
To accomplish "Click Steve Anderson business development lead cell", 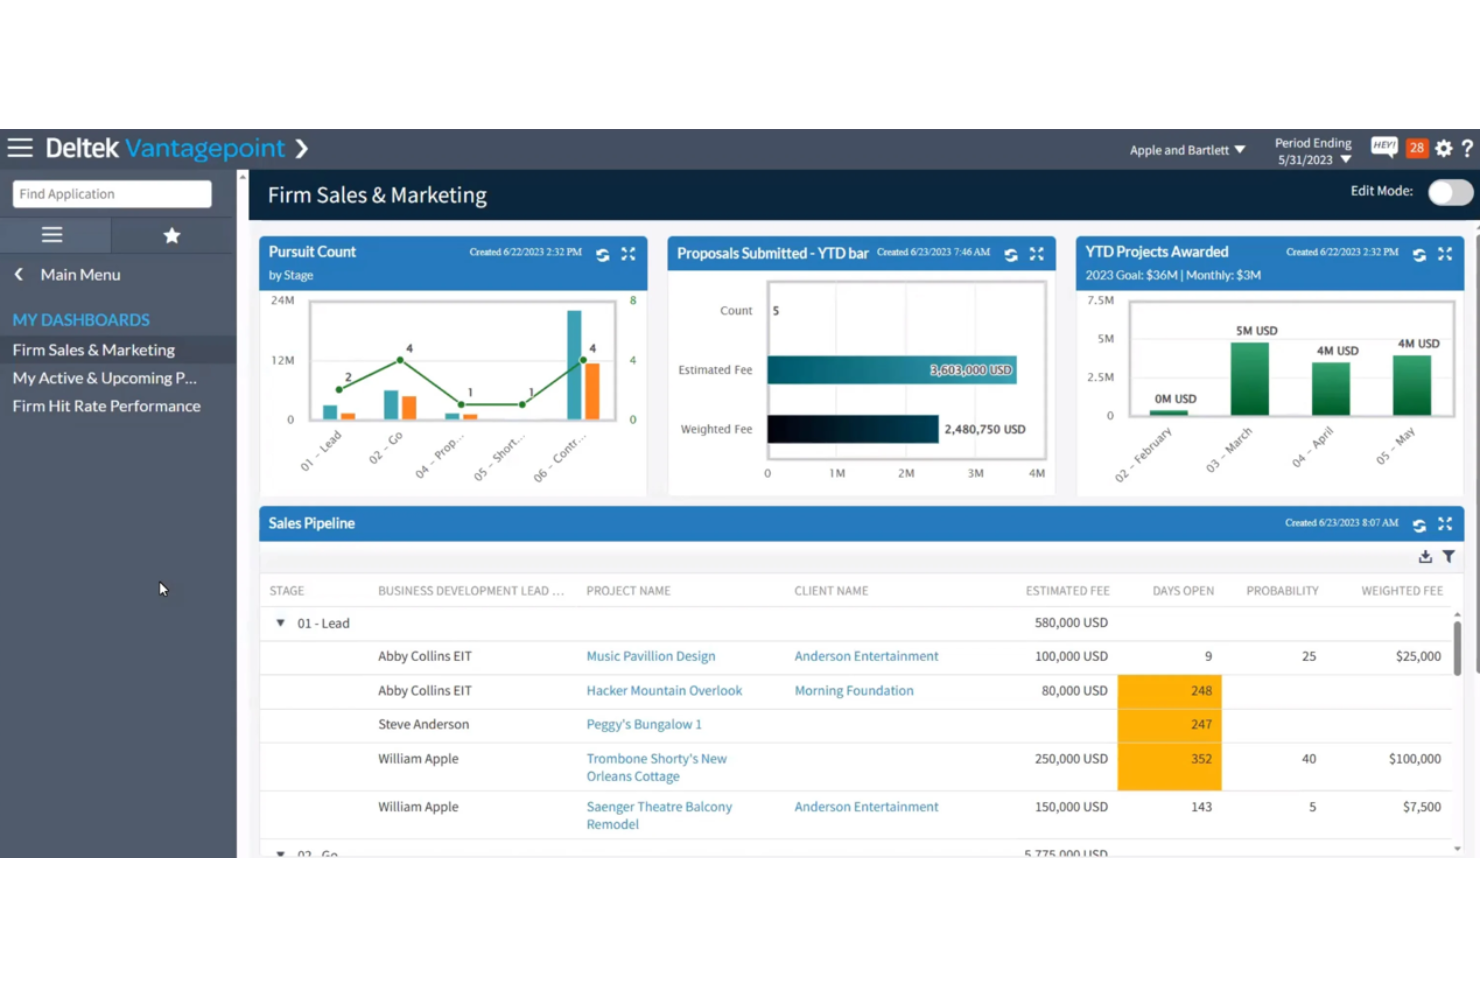I will click(x=423, y=725).
